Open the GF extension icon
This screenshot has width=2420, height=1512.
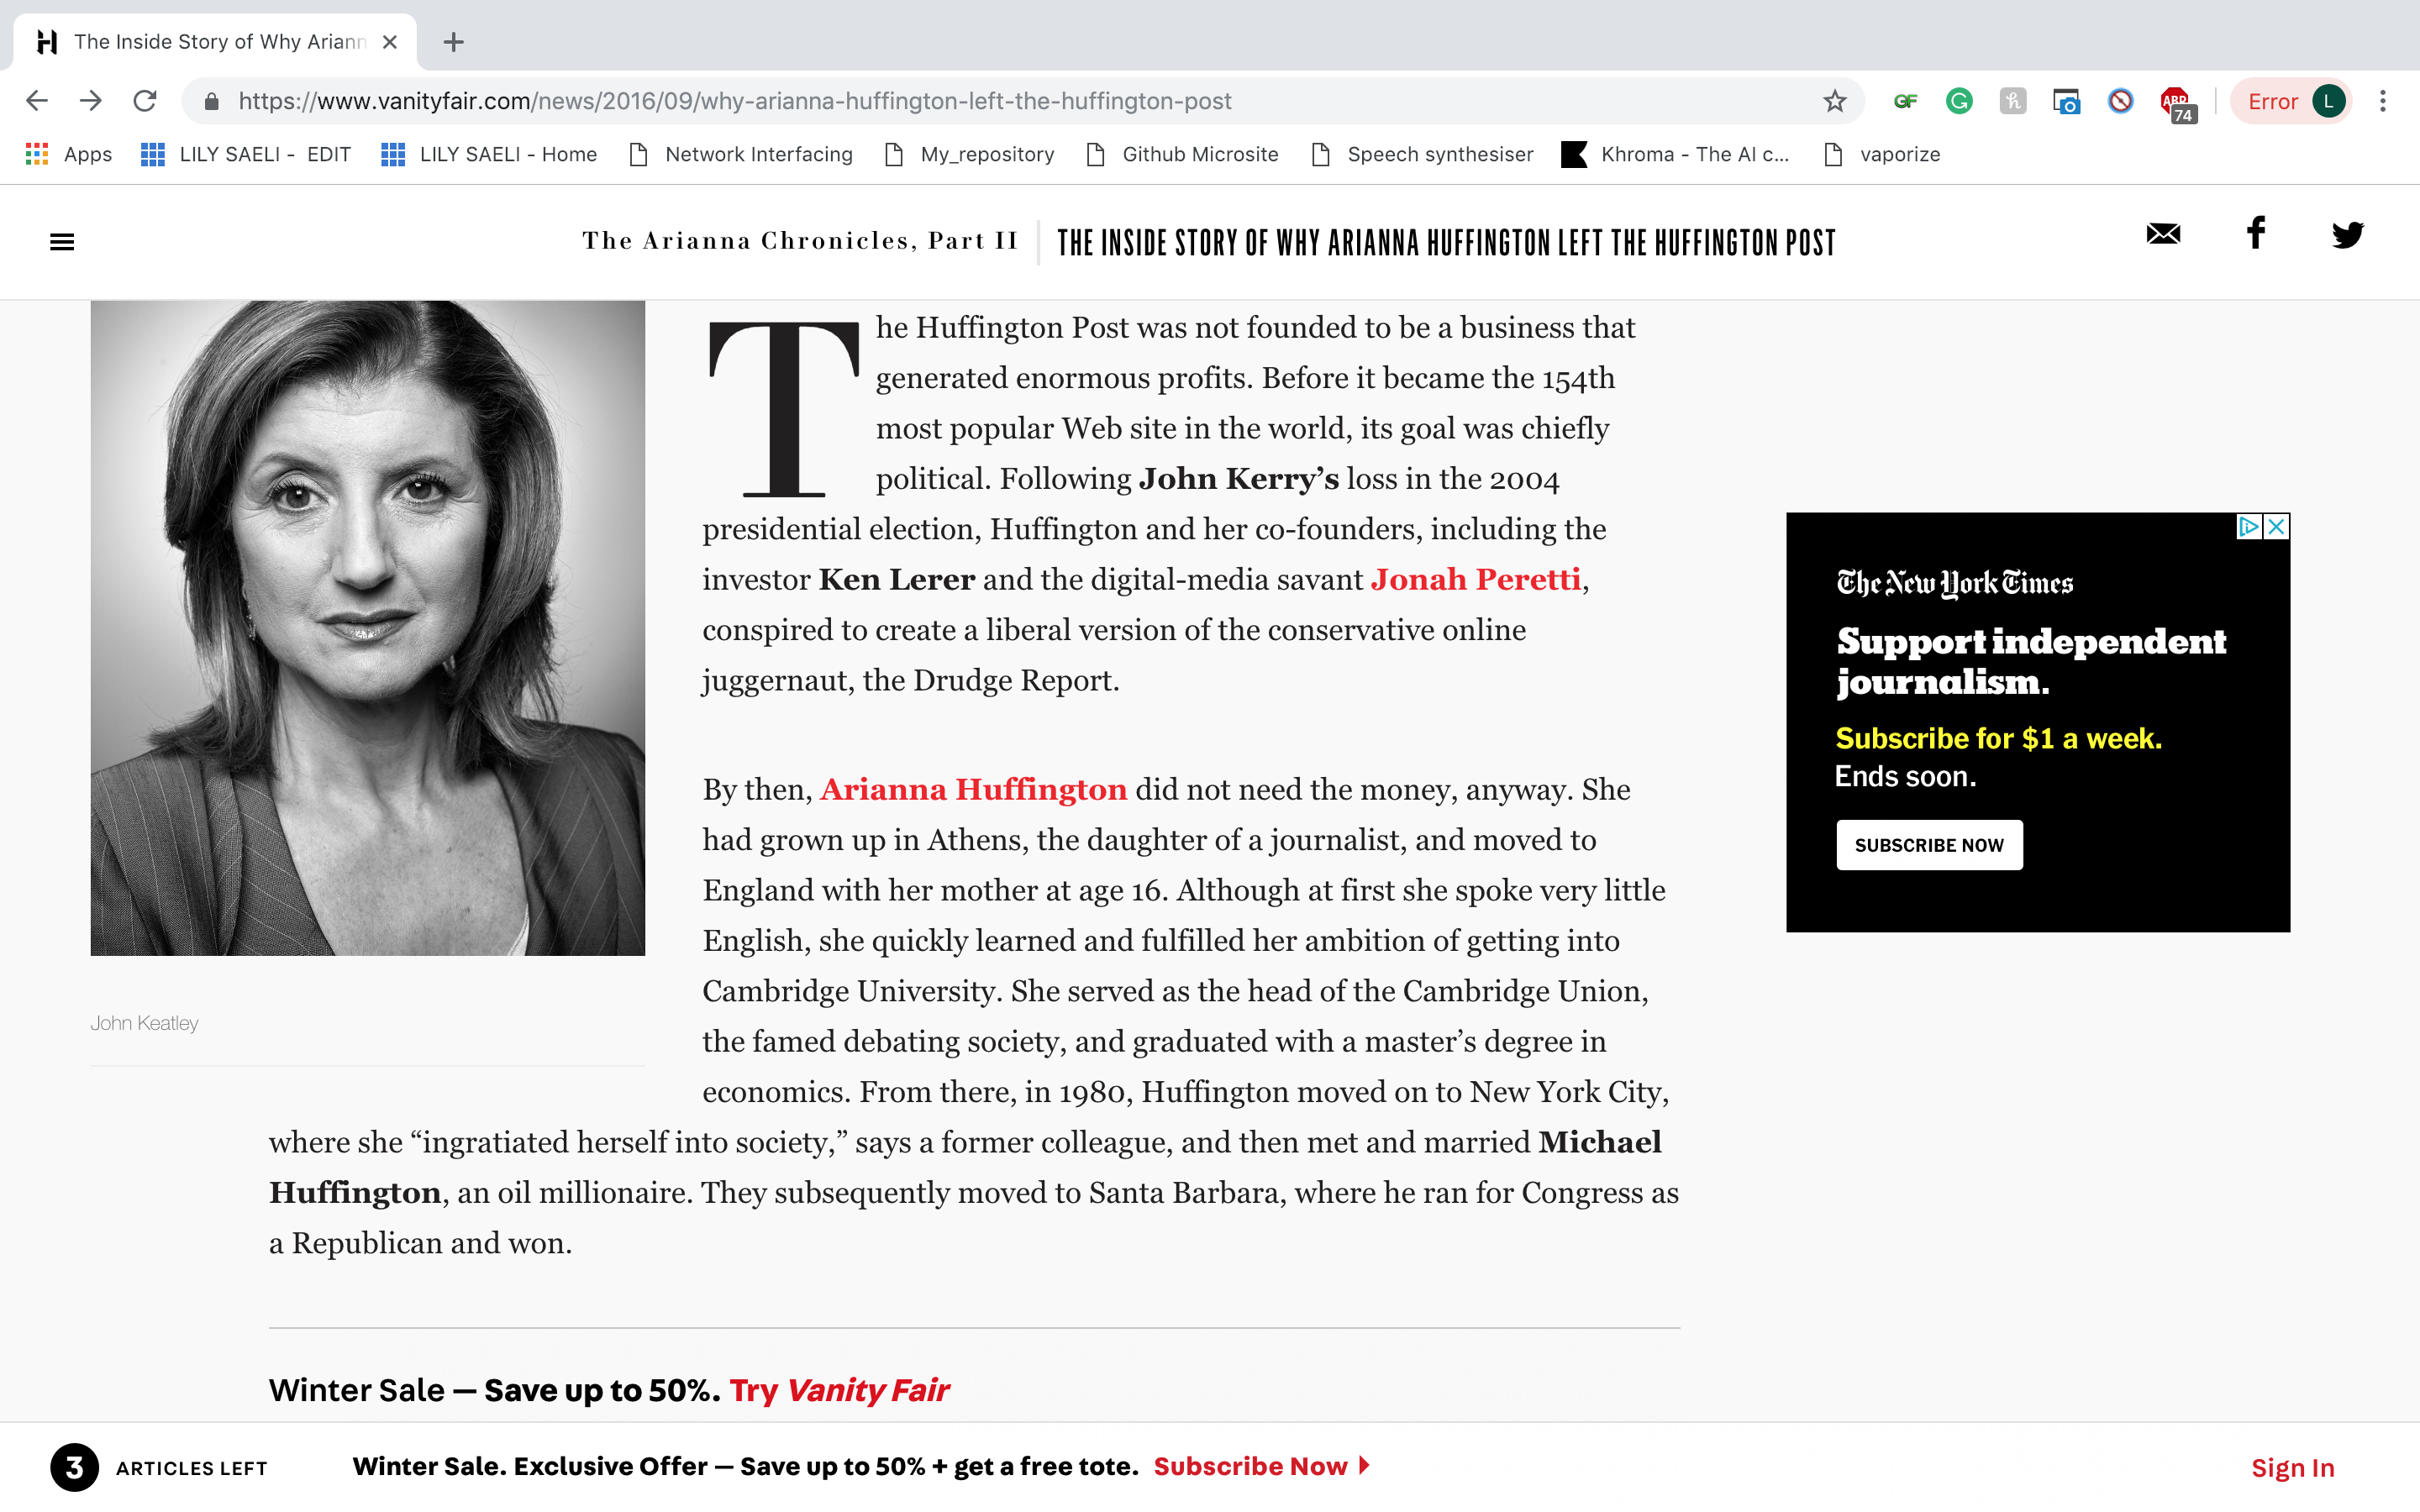point(1905,101)
